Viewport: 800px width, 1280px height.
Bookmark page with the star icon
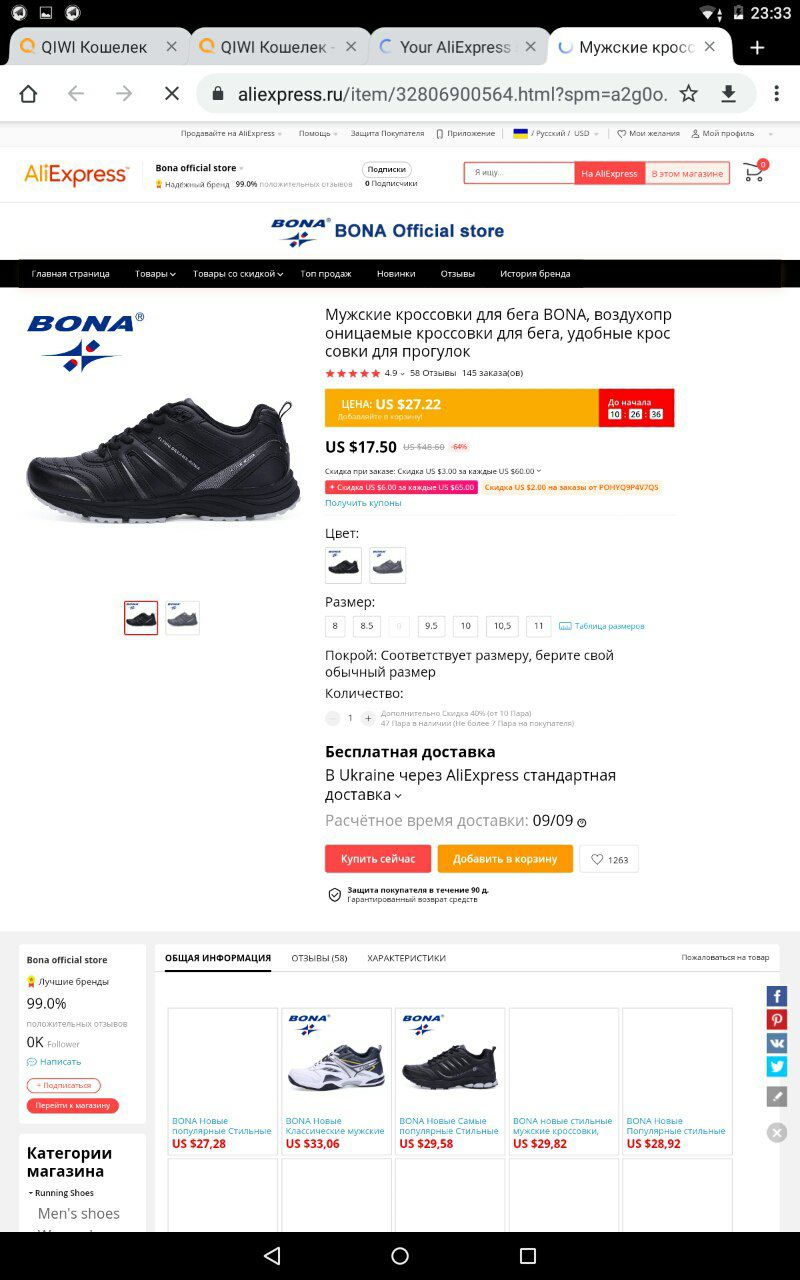(689, 94)
